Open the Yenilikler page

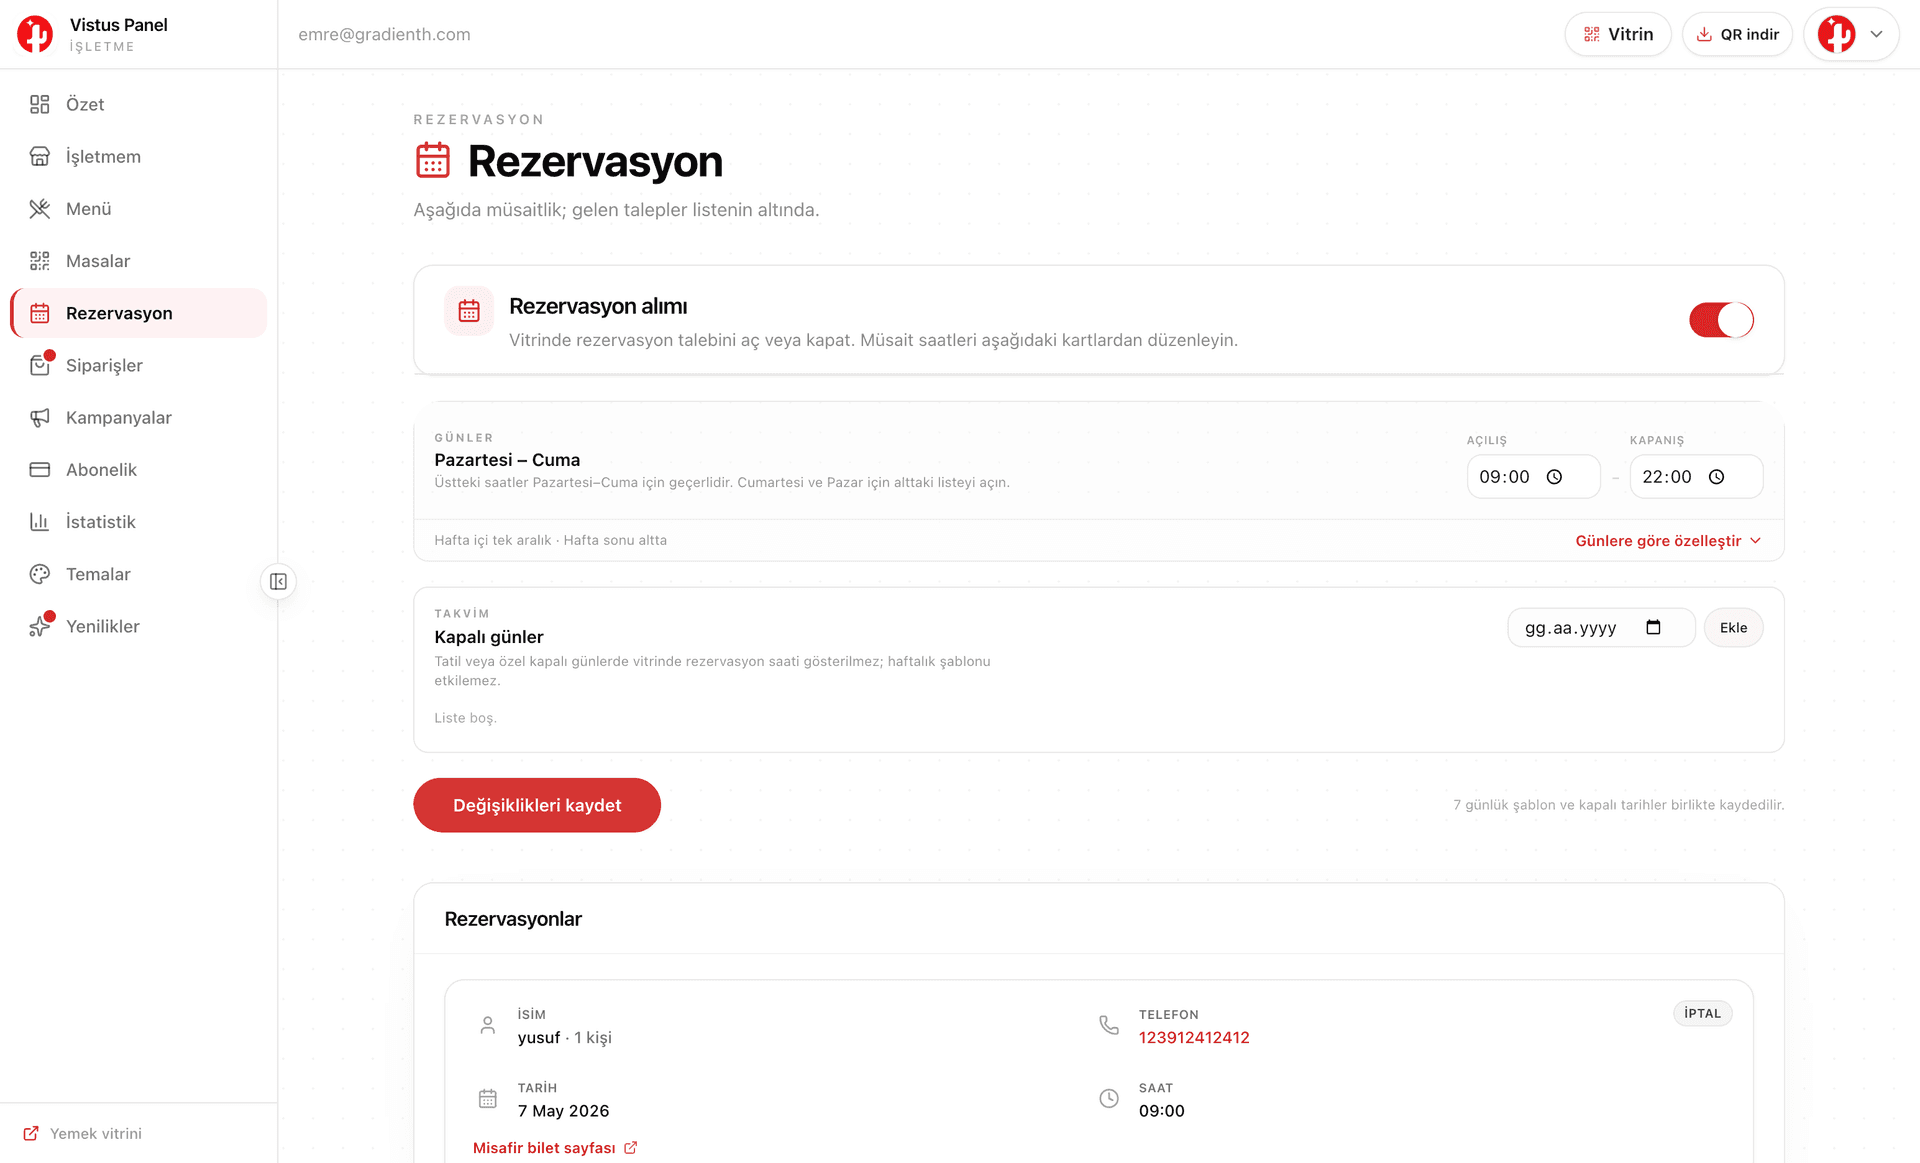tap(139, 626)
